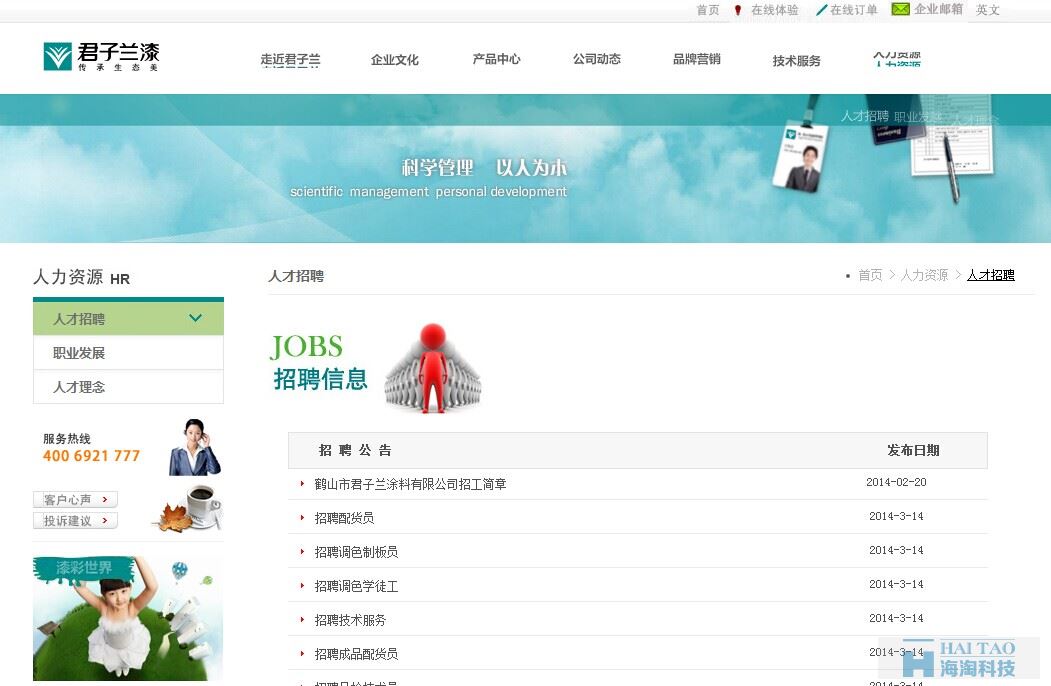
Task: Click the date in the 招聘调色制板员 row
Action: pos(896,551)
